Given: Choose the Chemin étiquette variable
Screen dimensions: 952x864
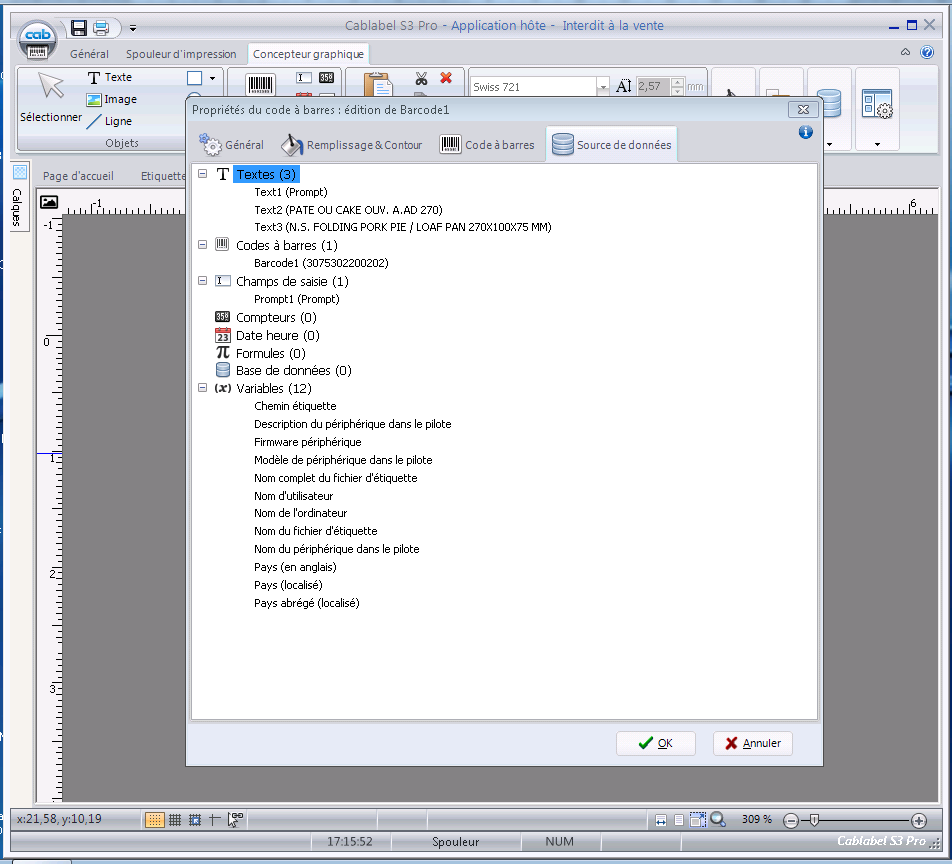Looking at the screenshot, I should (295, 406).
